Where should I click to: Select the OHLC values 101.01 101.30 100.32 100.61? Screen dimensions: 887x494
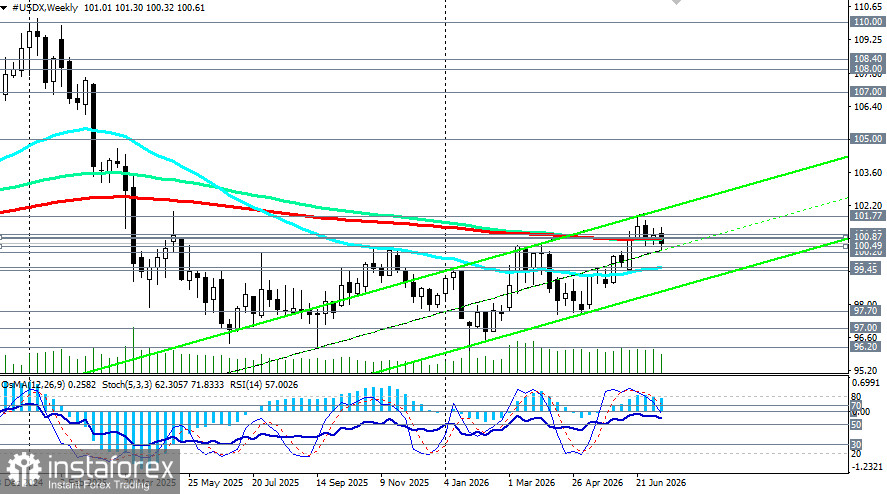pyautogui.click(x=144, y=8)
